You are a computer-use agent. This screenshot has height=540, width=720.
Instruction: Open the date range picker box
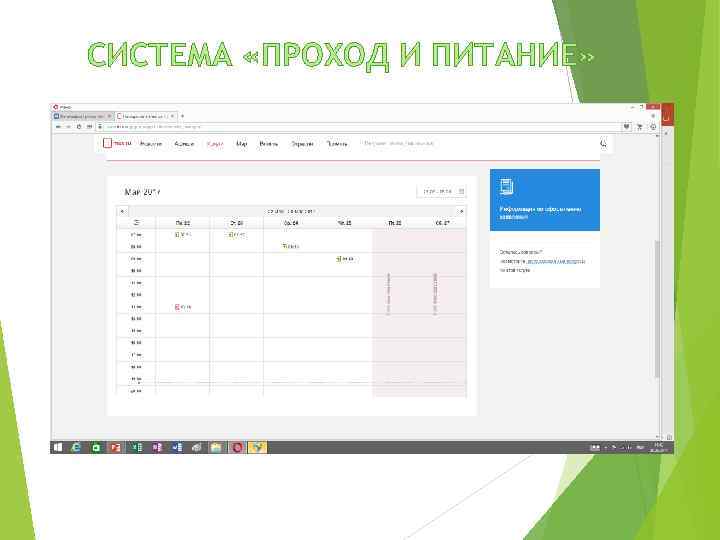442,191
